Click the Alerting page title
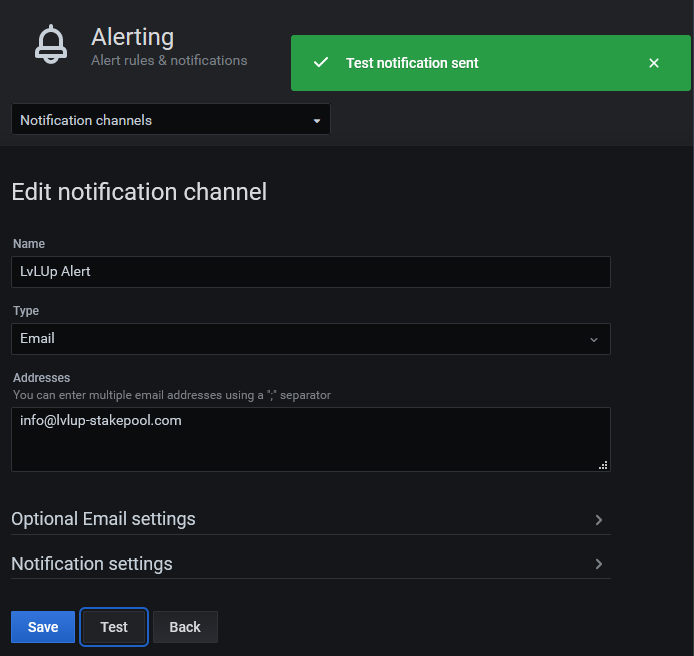Image resolution: width=694 pixels, height=656 pixels. point(133,37)
